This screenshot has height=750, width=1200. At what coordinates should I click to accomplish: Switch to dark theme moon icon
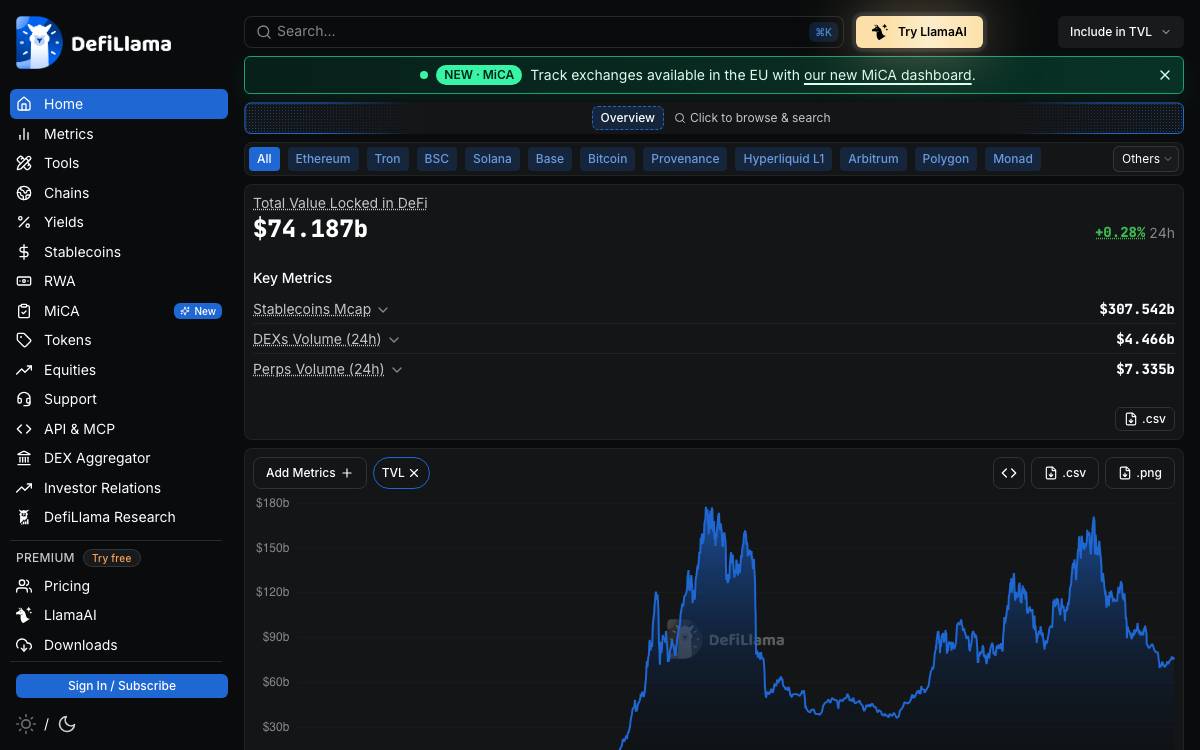point(67,724)
